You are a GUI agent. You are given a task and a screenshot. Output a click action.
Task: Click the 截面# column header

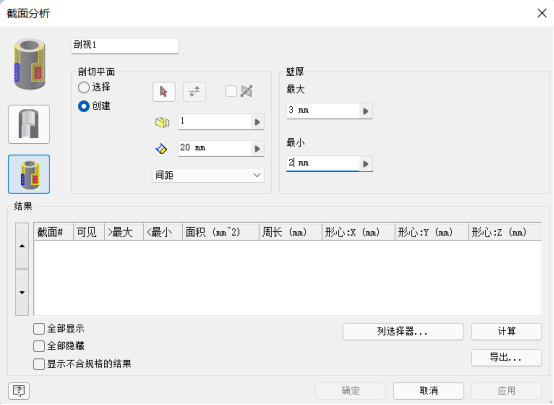[x=54, y=232]
